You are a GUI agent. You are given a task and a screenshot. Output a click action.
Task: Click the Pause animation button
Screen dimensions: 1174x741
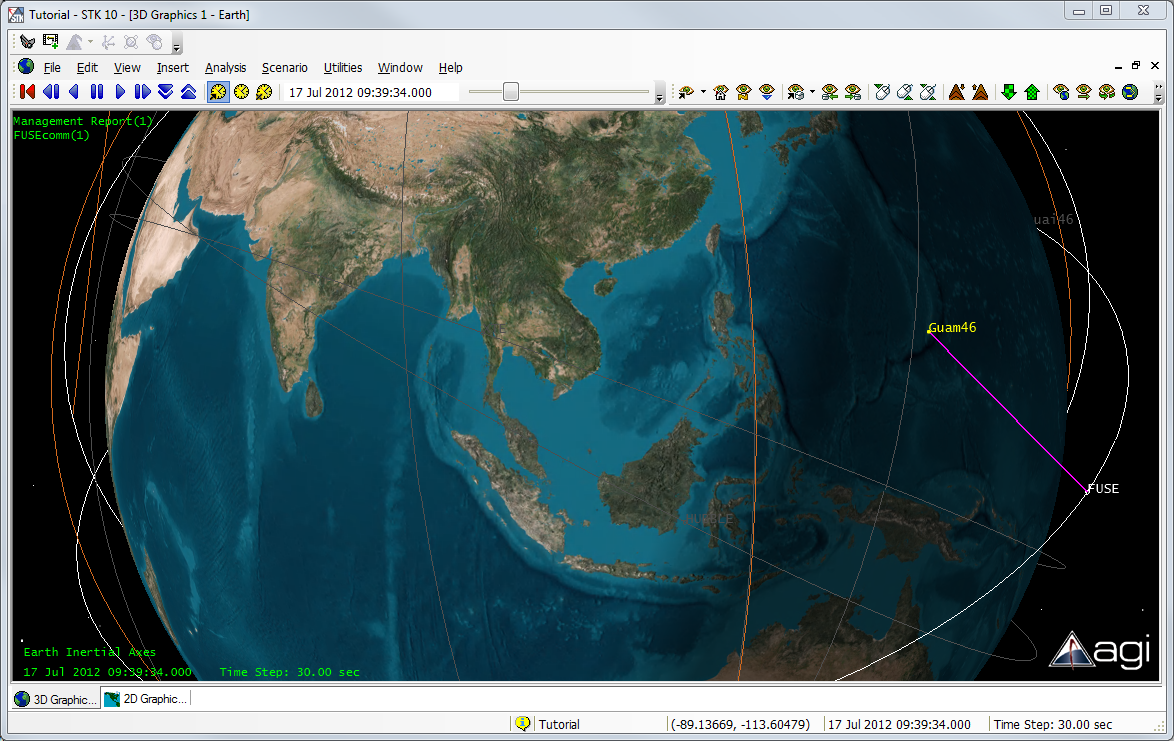[x=97, y=92]
